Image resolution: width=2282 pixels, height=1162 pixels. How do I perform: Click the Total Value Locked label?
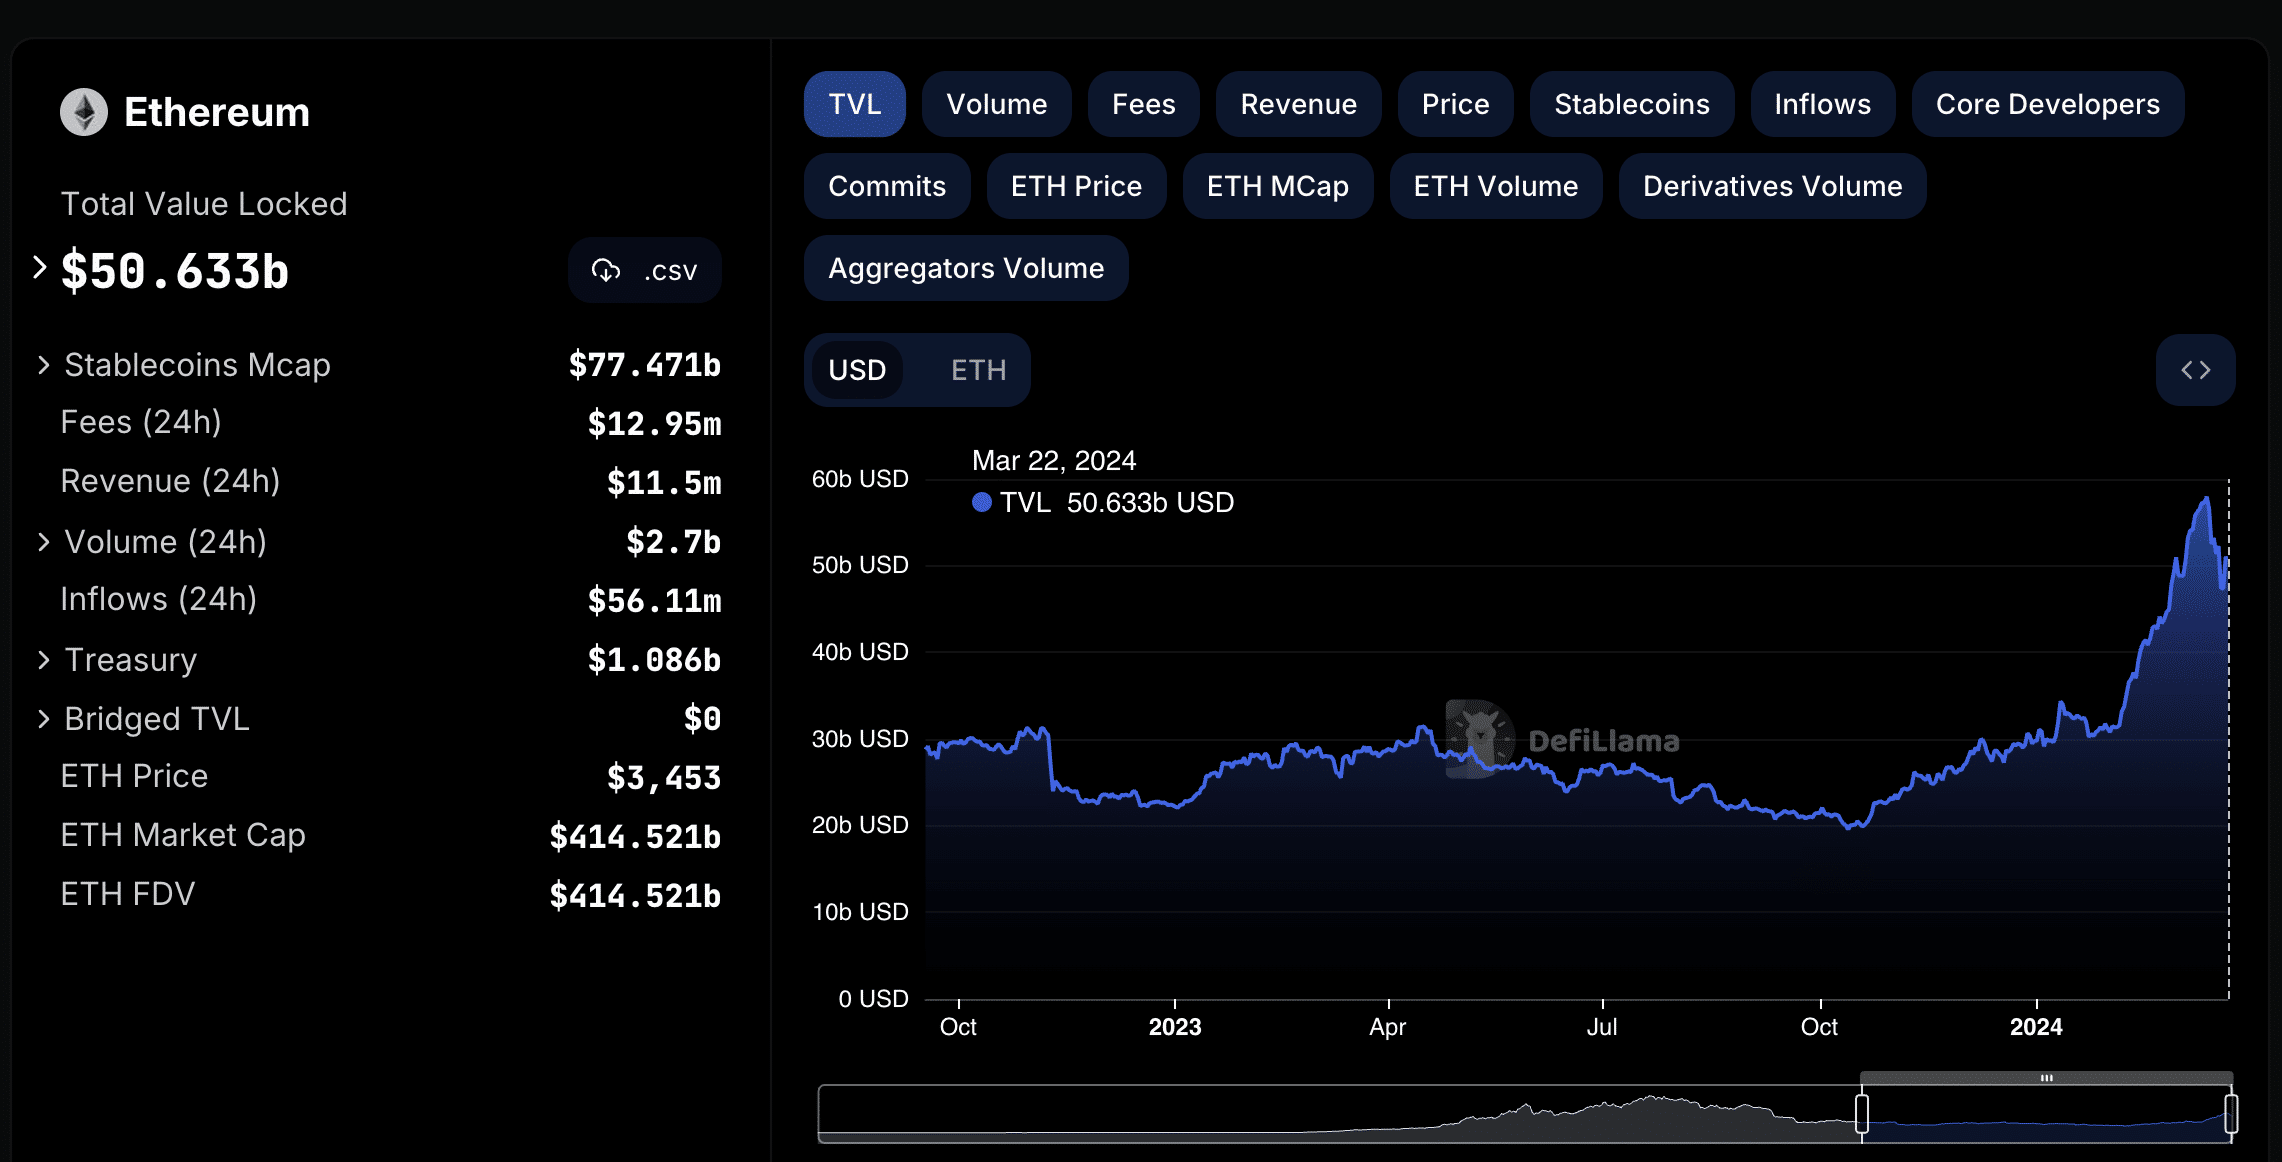pyautogui.click(x=204, y=204)
